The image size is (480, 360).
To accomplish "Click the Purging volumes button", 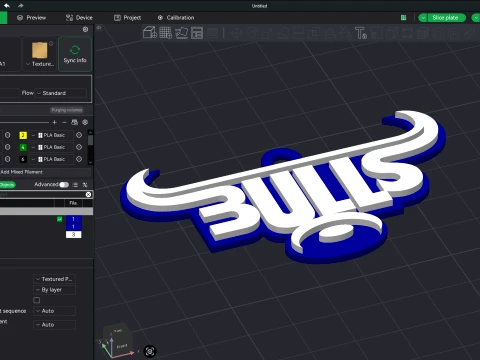I will (x=67, y=110).
